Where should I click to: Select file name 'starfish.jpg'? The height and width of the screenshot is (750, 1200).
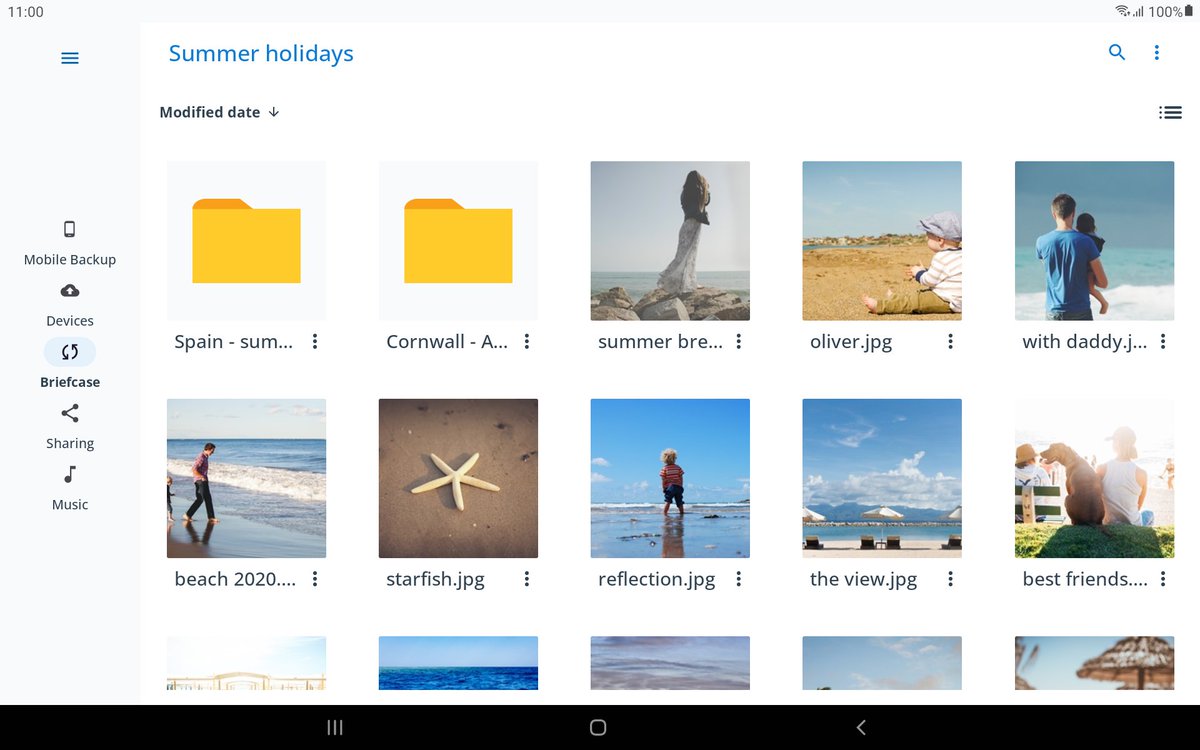435,580
